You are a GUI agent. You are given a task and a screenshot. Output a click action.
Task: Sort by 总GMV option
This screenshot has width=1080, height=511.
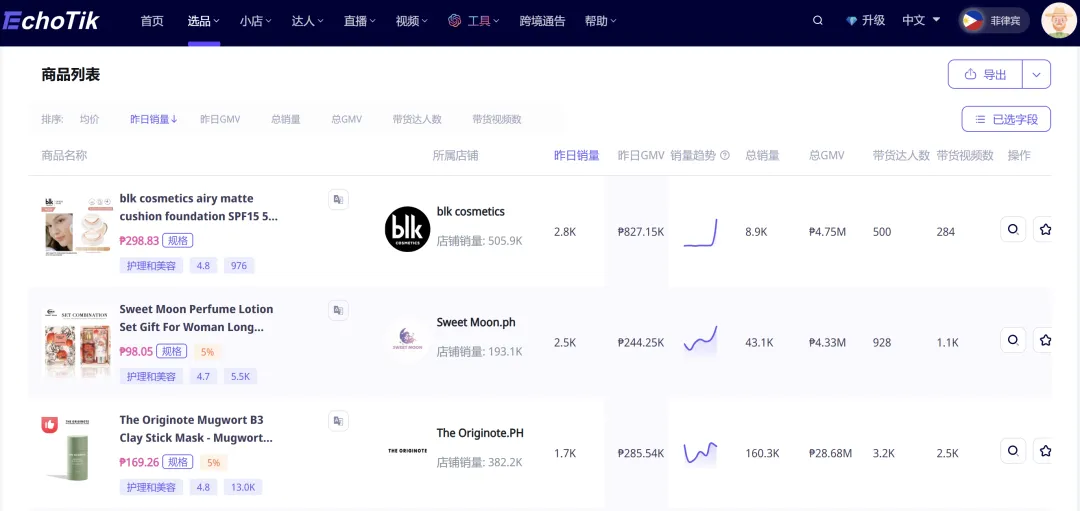[346, 119]
